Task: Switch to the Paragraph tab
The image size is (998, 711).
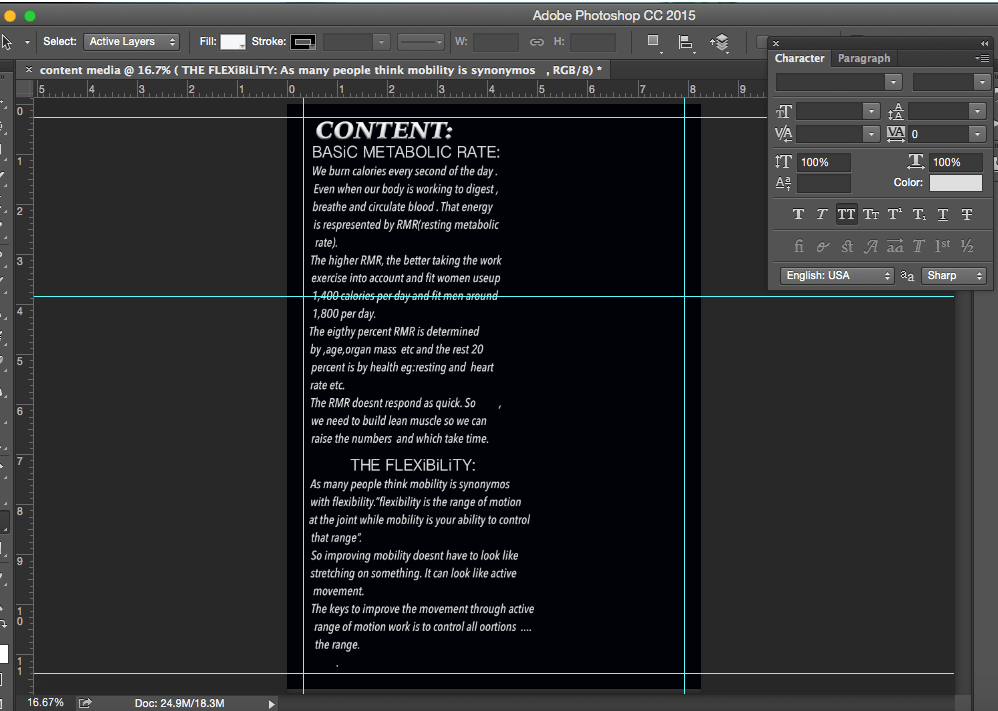Action: [x=863, y=59]
